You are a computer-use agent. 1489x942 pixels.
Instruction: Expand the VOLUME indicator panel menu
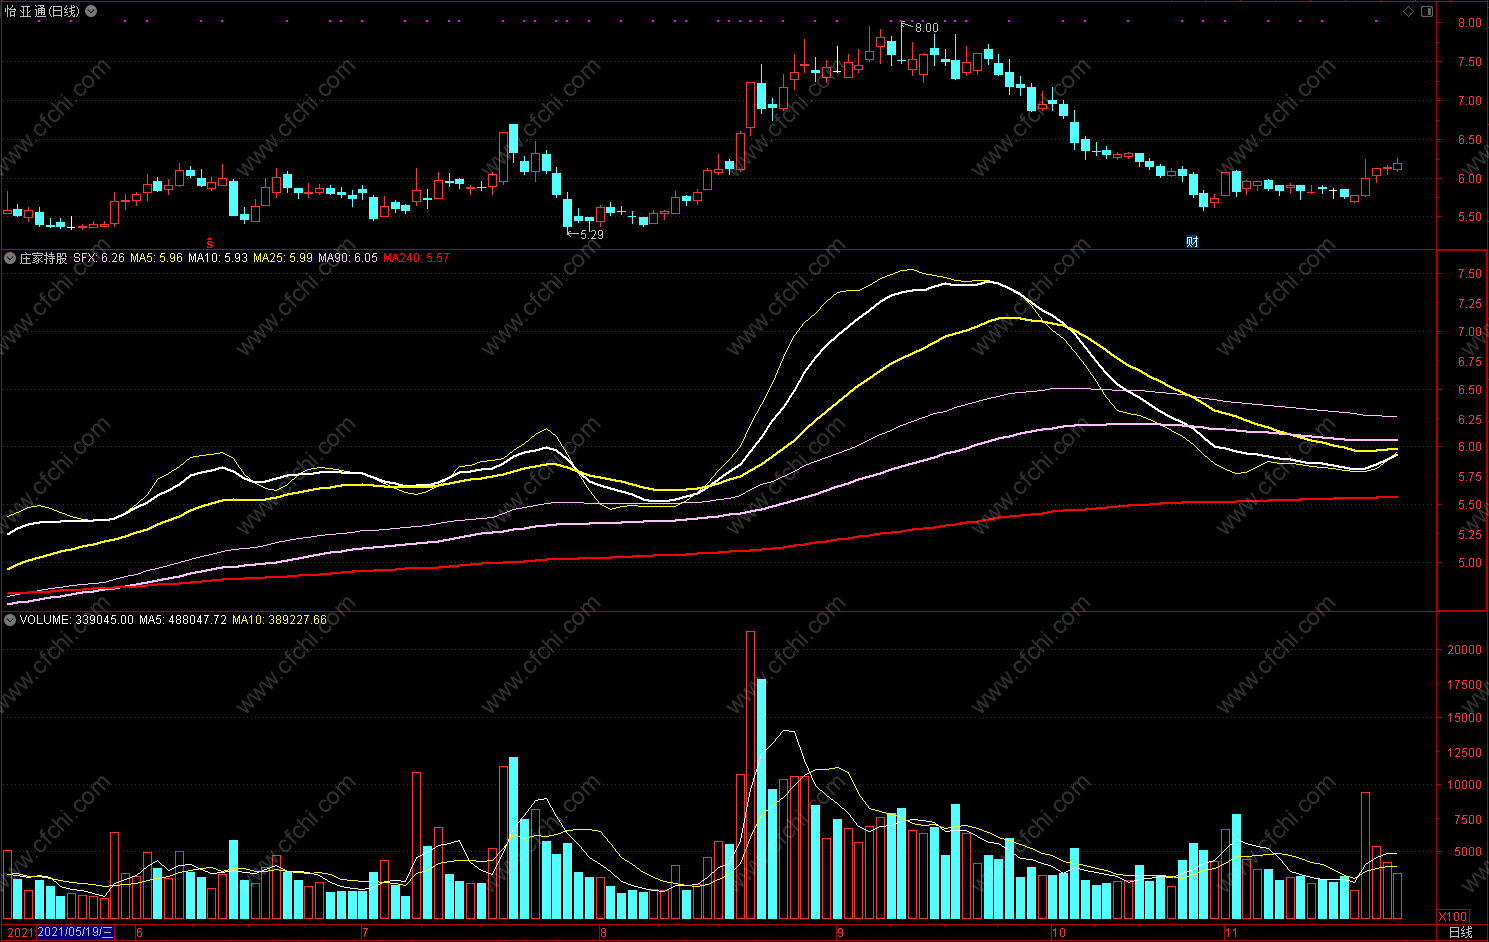[x=10, y=620]
